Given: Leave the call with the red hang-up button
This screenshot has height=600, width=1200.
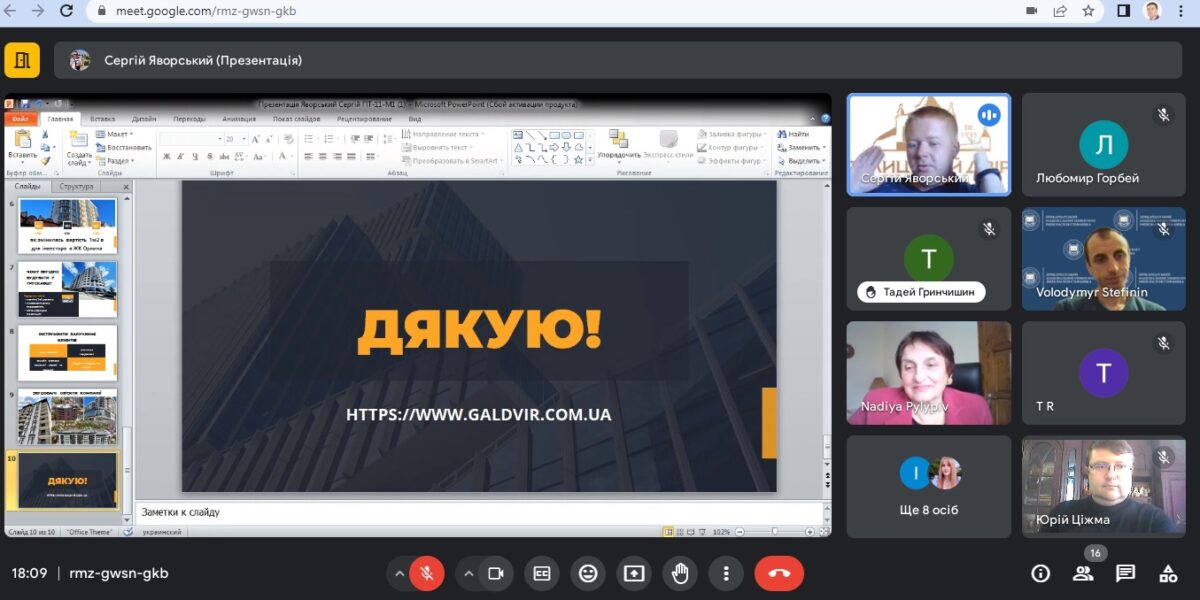Looking at the screenshot, I should [x=779, y=573].
